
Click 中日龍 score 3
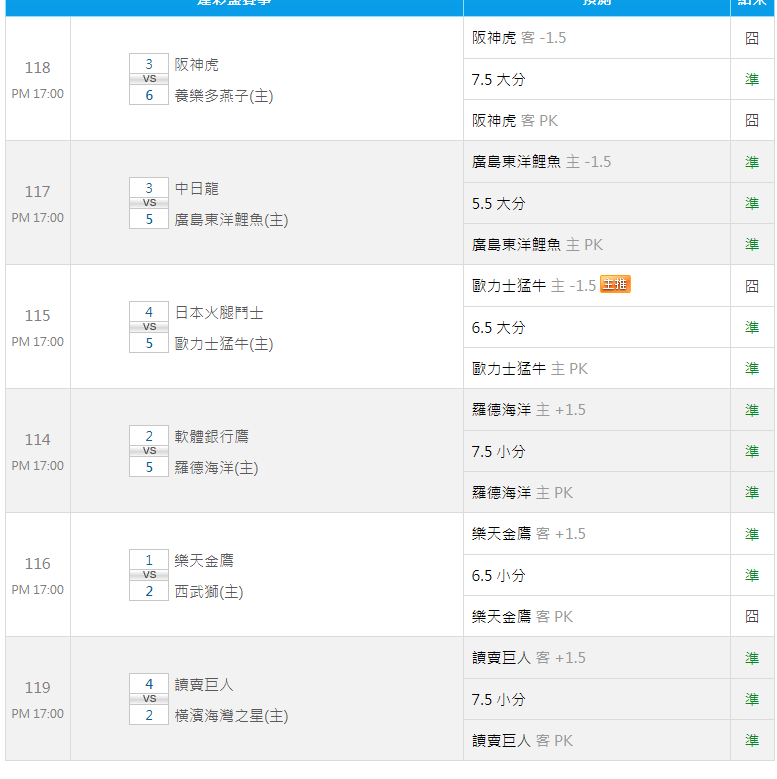(149, 188)
